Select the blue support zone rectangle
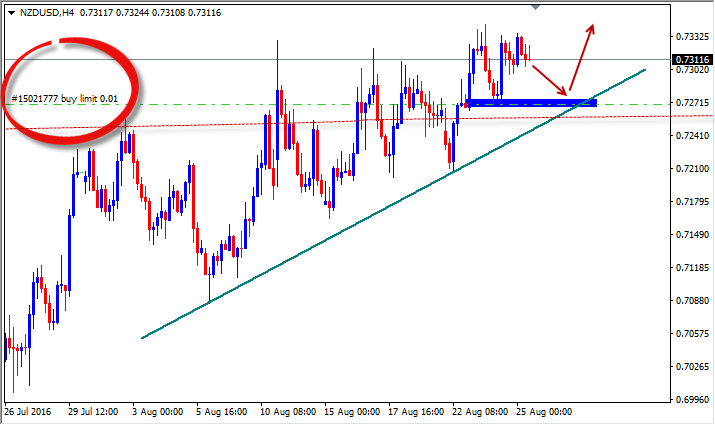715x425 pixels. coord(531,103)
